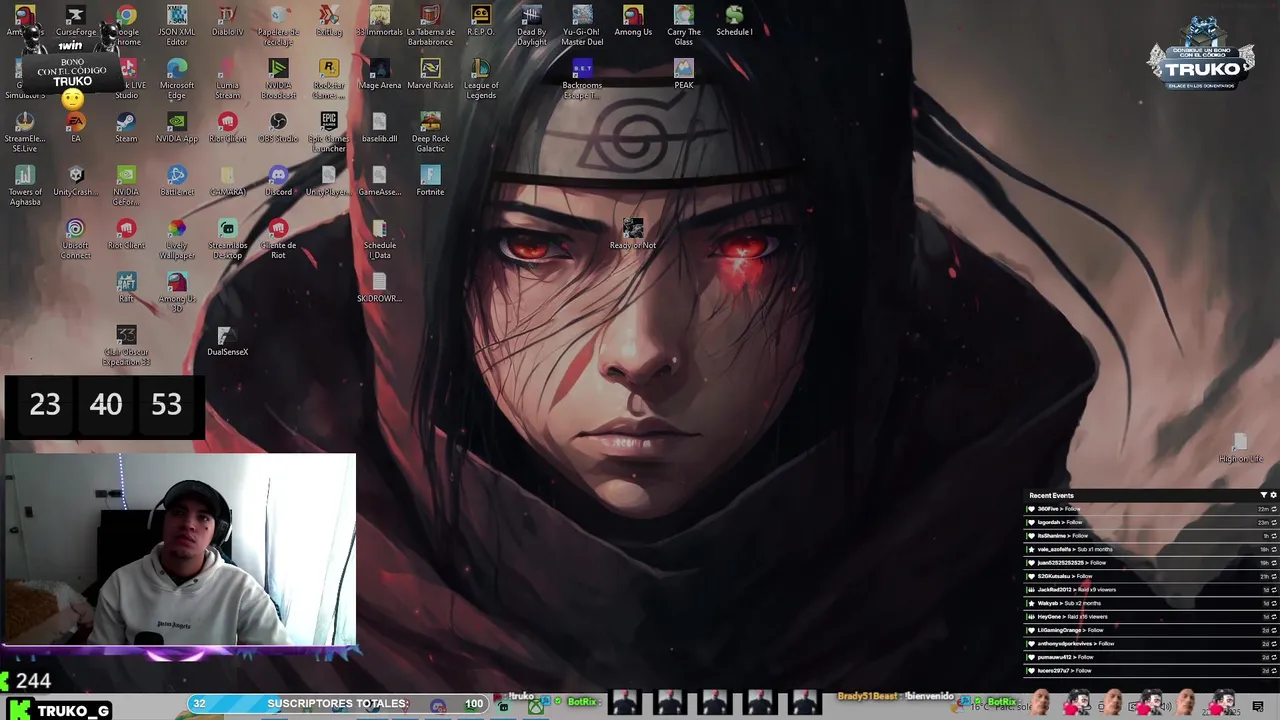Viewport: 1280px width, 720px height.
Task: Open the Discord shortcut
Action: (278, 180)
